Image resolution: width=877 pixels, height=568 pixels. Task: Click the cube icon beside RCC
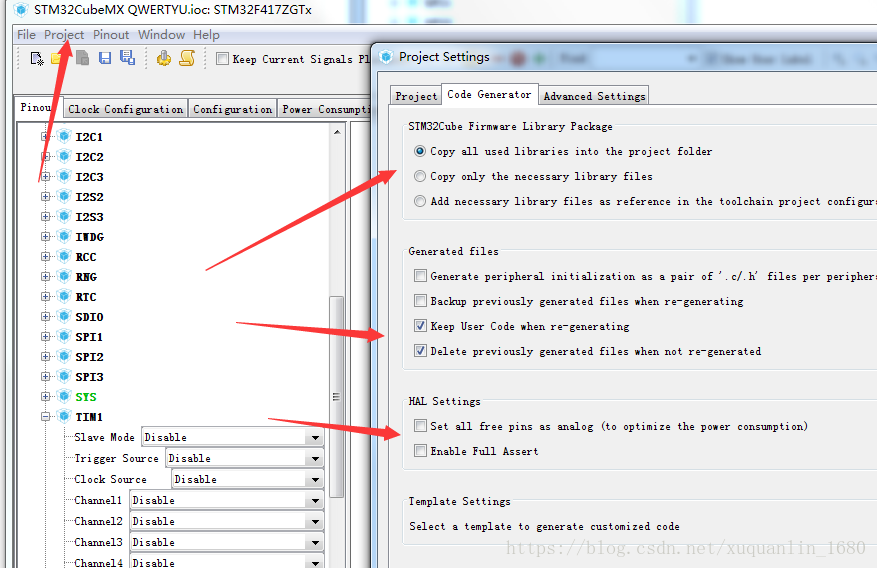[x=64, y=257]
